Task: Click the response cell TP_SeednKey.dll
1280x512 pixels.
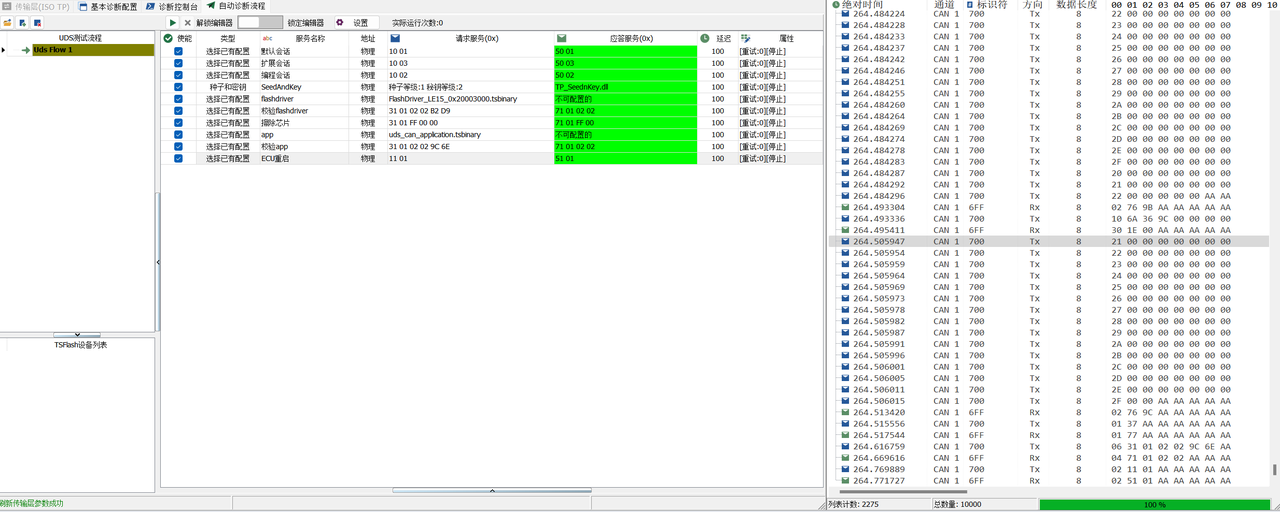Action: [625, 87]
